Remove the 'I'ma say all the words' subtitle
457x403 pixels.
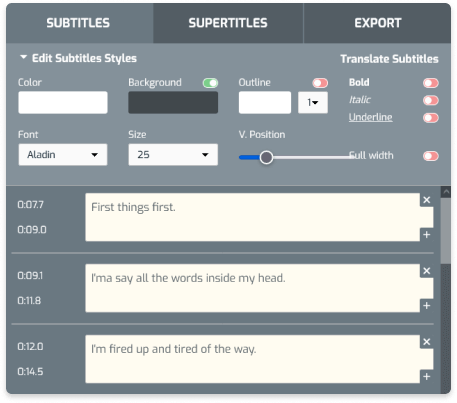point(426,271)
